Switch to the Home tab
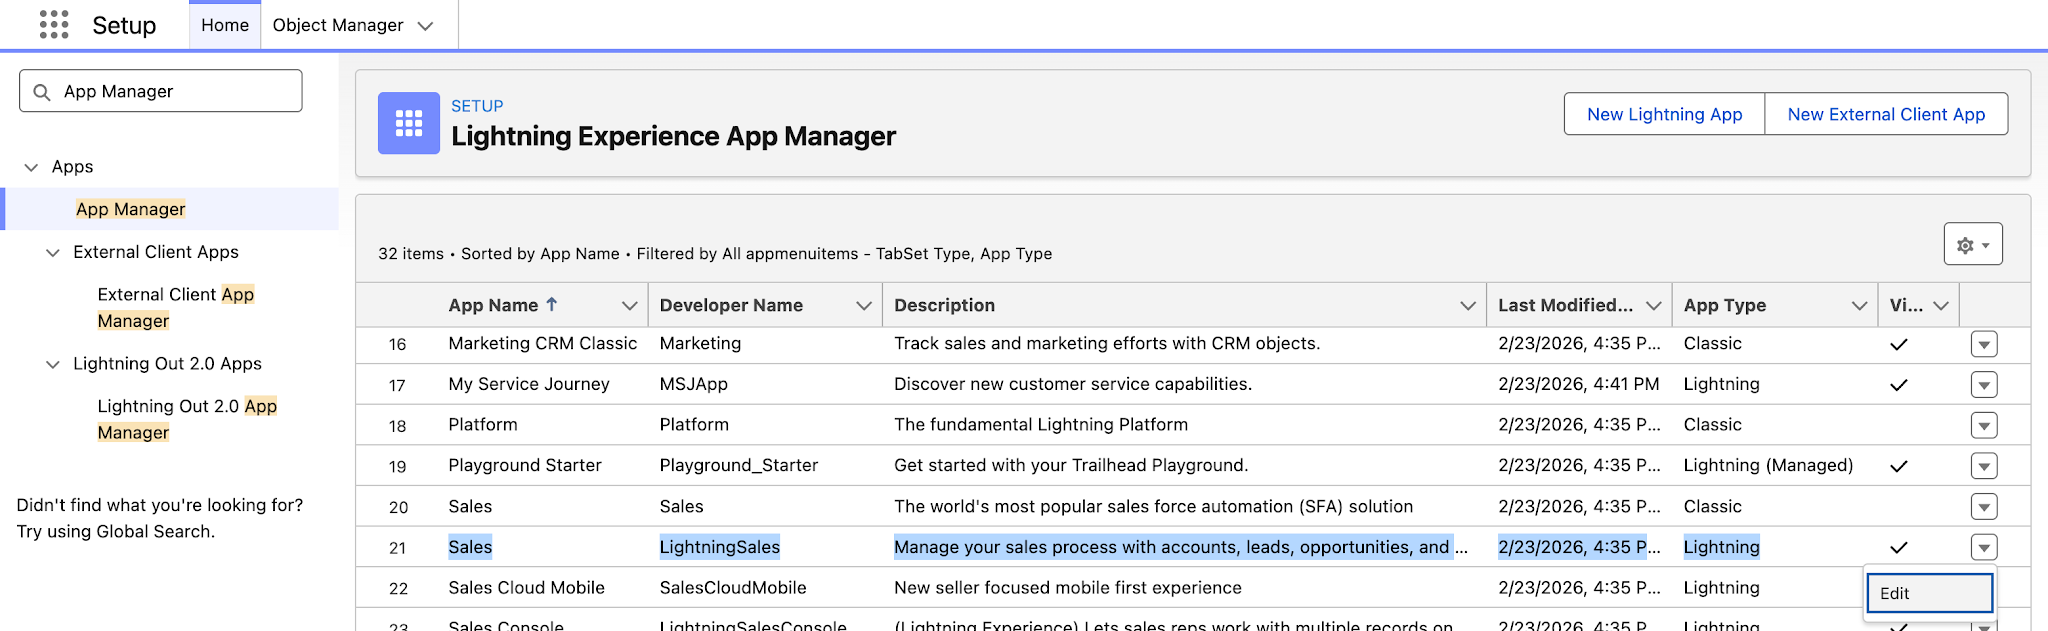Viewport: 2048px width, 631px height. pyautogui.click(x=225, y=25)
